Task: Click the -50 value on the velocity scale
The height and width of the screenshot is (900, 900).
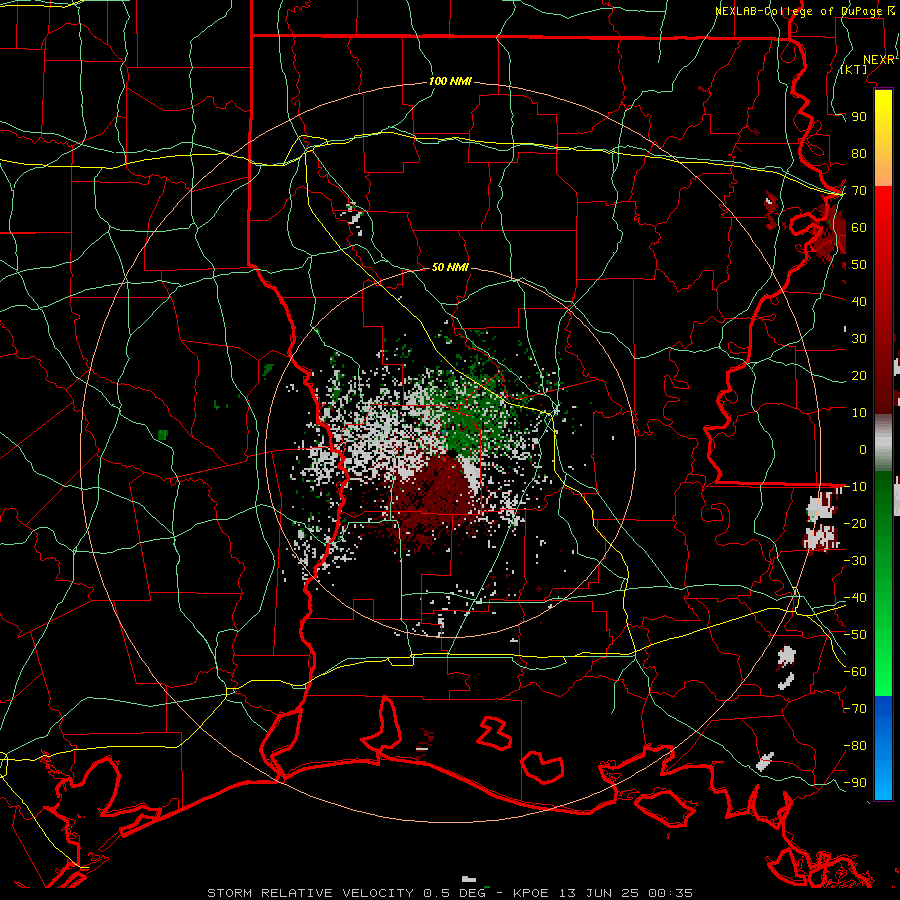Action: tap(855, 635)
